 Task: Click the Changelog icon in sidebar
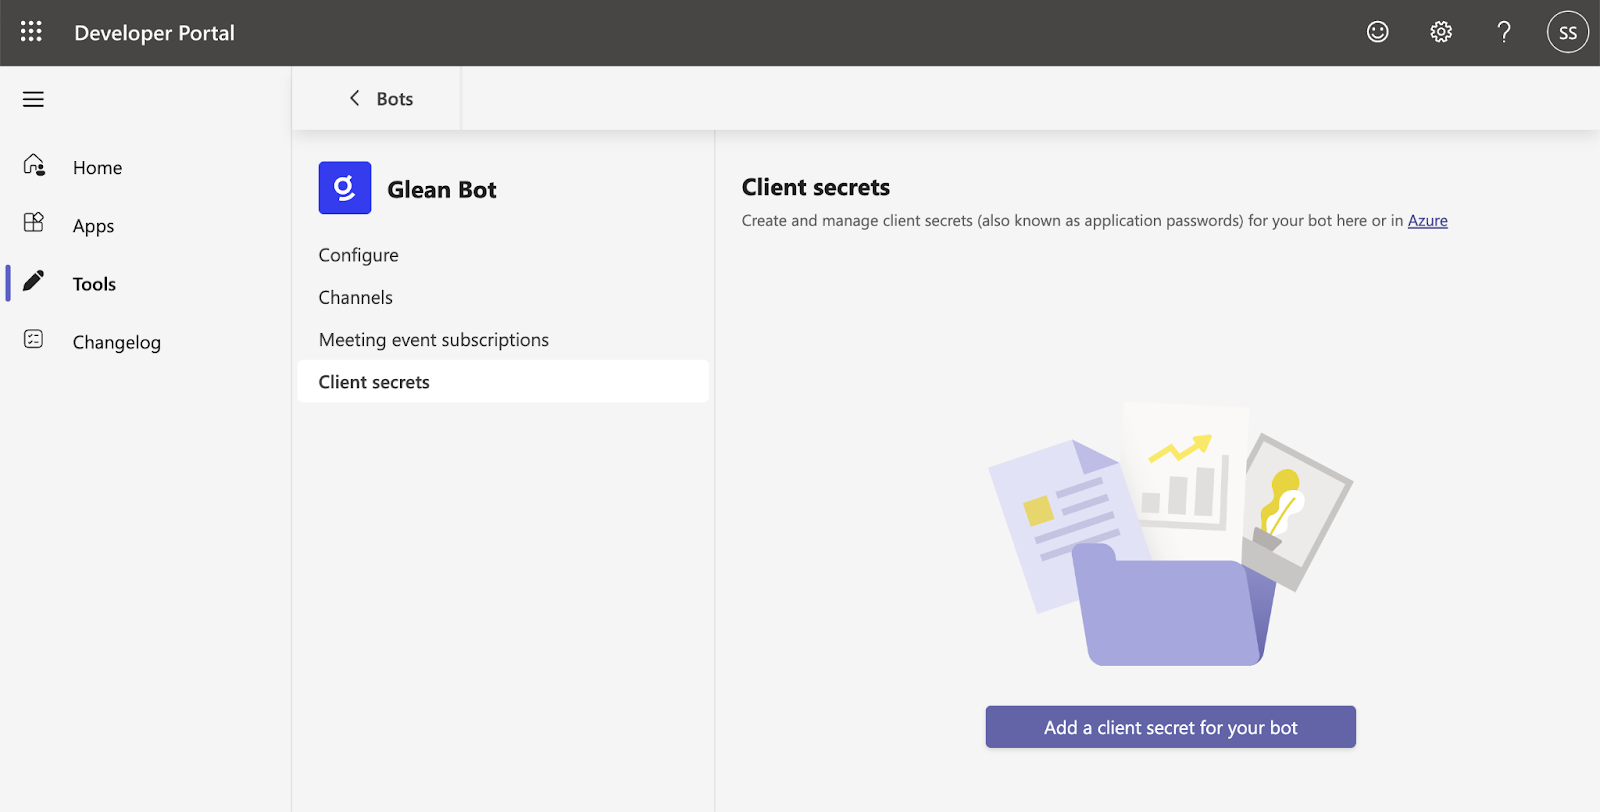click(34, 340)
